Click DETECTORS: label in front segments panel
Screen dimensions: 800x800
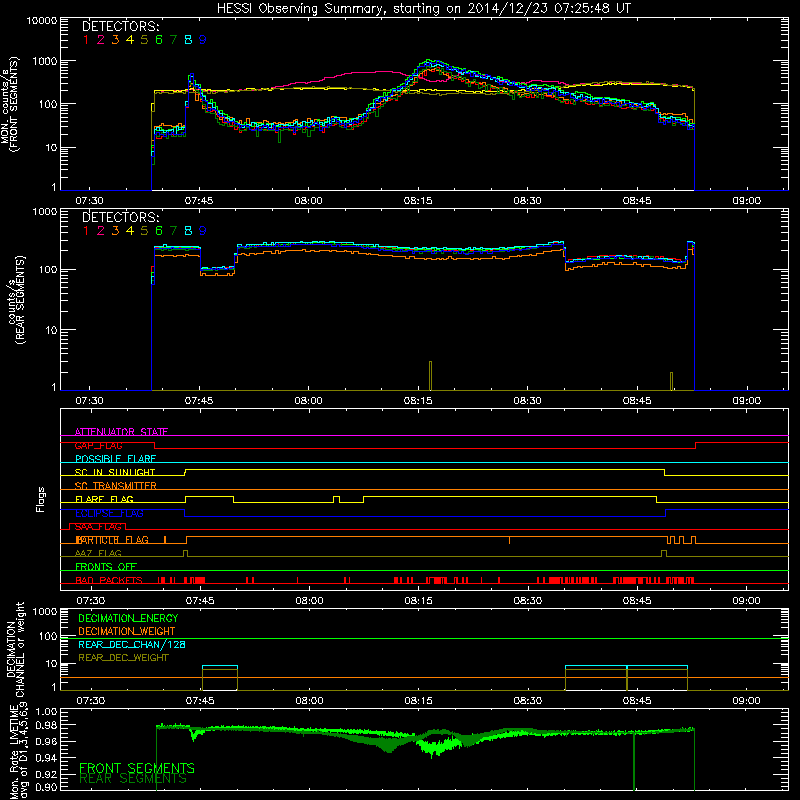tap(120, 26)
